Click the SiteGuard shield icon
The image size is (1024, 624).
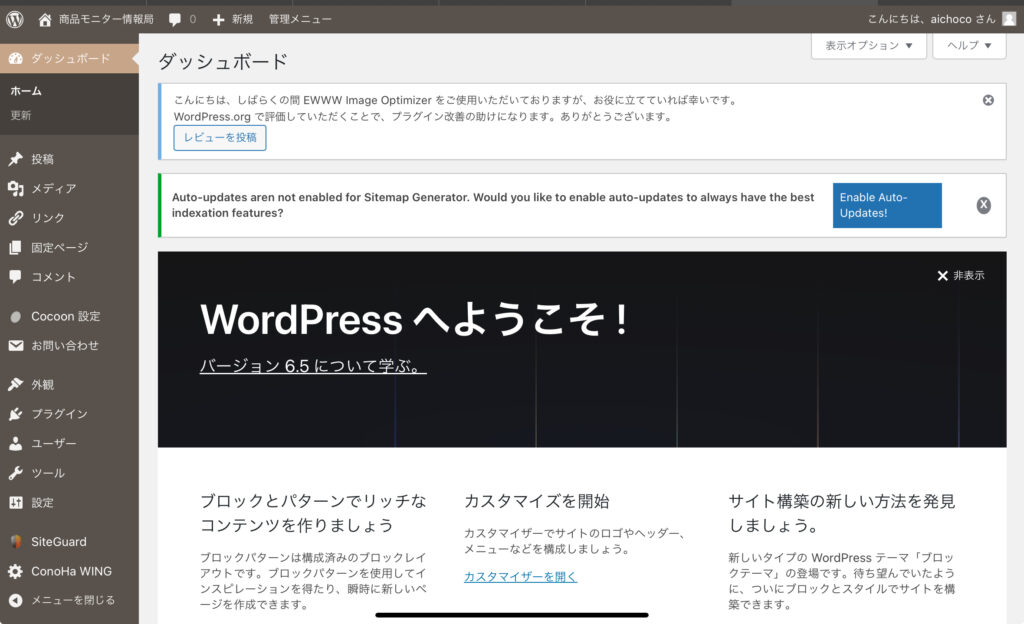(16, 542)
